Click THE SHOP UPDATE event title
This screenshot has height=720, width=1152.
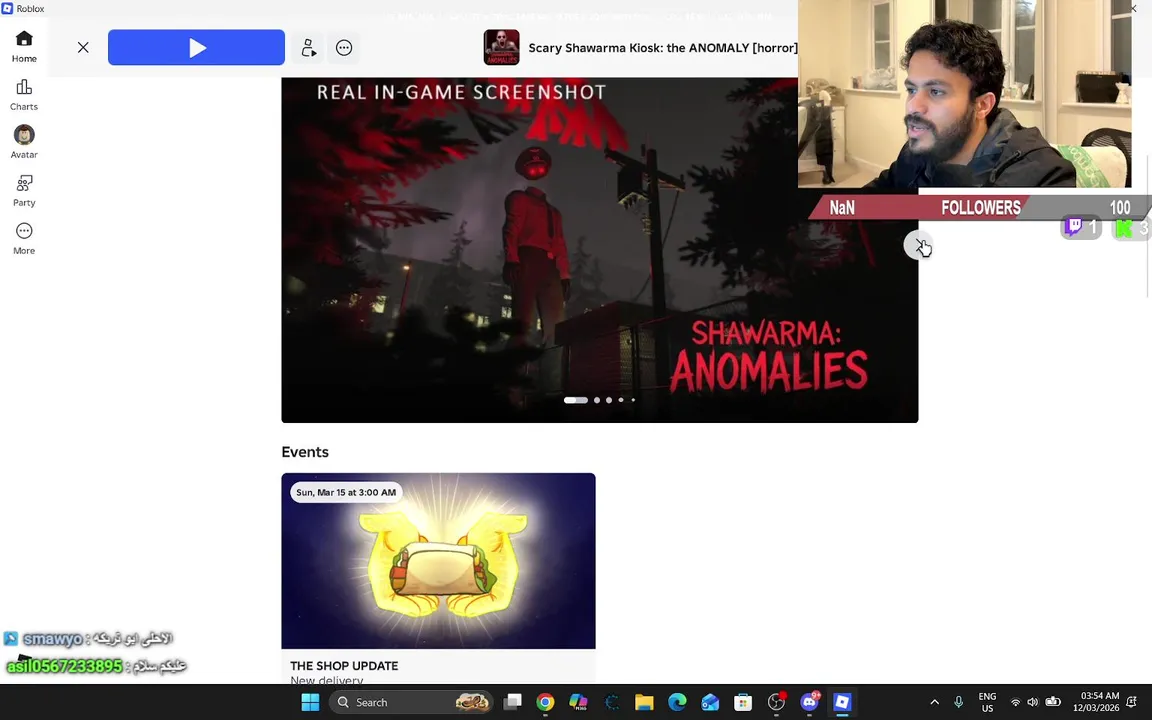point(344,666)
